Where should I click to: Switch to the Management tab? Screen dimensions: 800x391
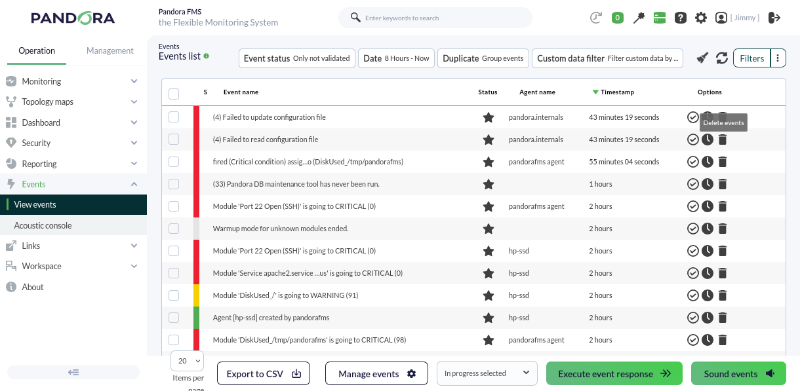(x=110, y=51)
